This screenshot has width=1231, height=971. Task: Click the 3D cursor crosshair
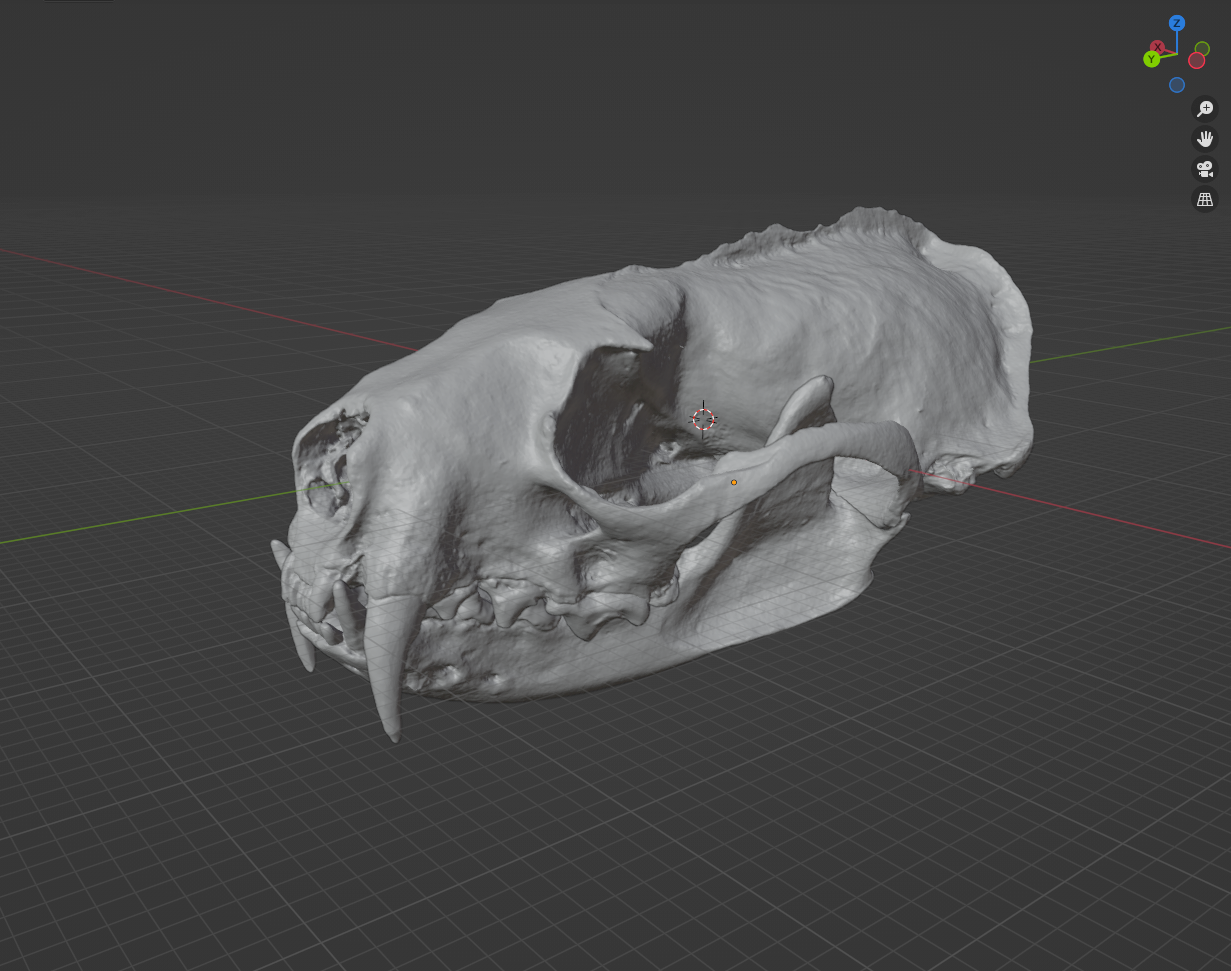click(704, 419)
